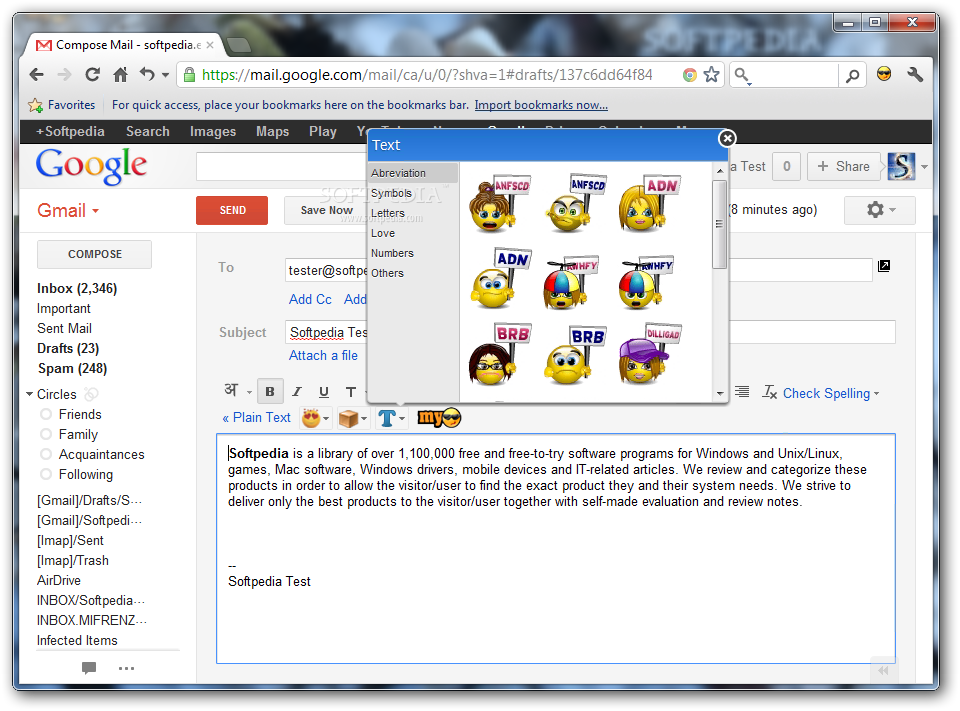The height and width of the screenshot is (711, 960).
Task: Select the Others category
Action: click(x=387, y=273)
